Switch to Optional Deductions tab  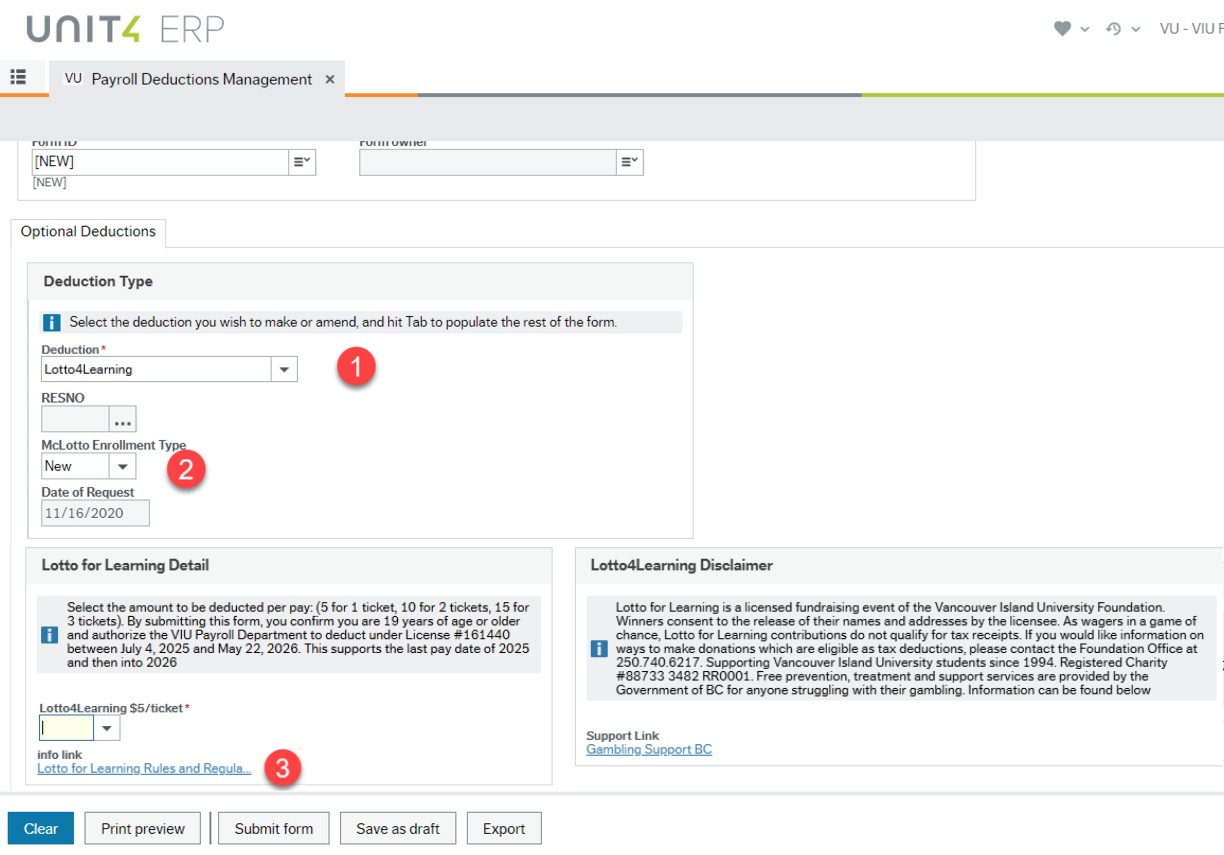(88, 231)
